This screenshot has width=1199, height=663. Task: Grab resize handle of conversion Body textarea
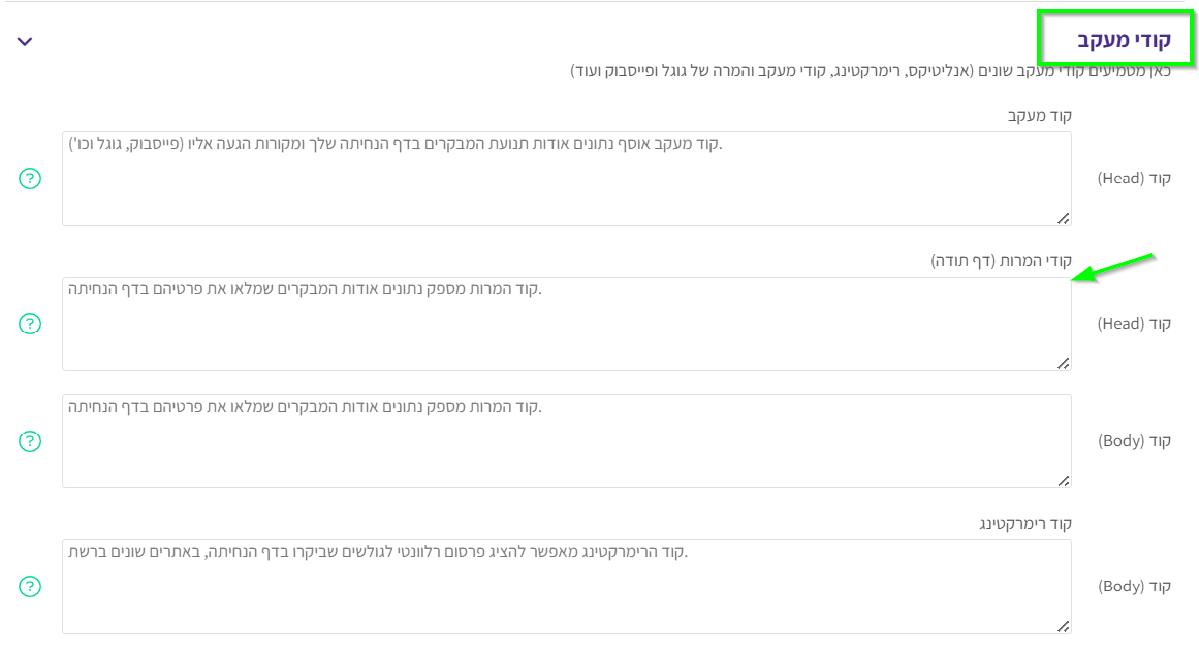(x=1063, y=480)
